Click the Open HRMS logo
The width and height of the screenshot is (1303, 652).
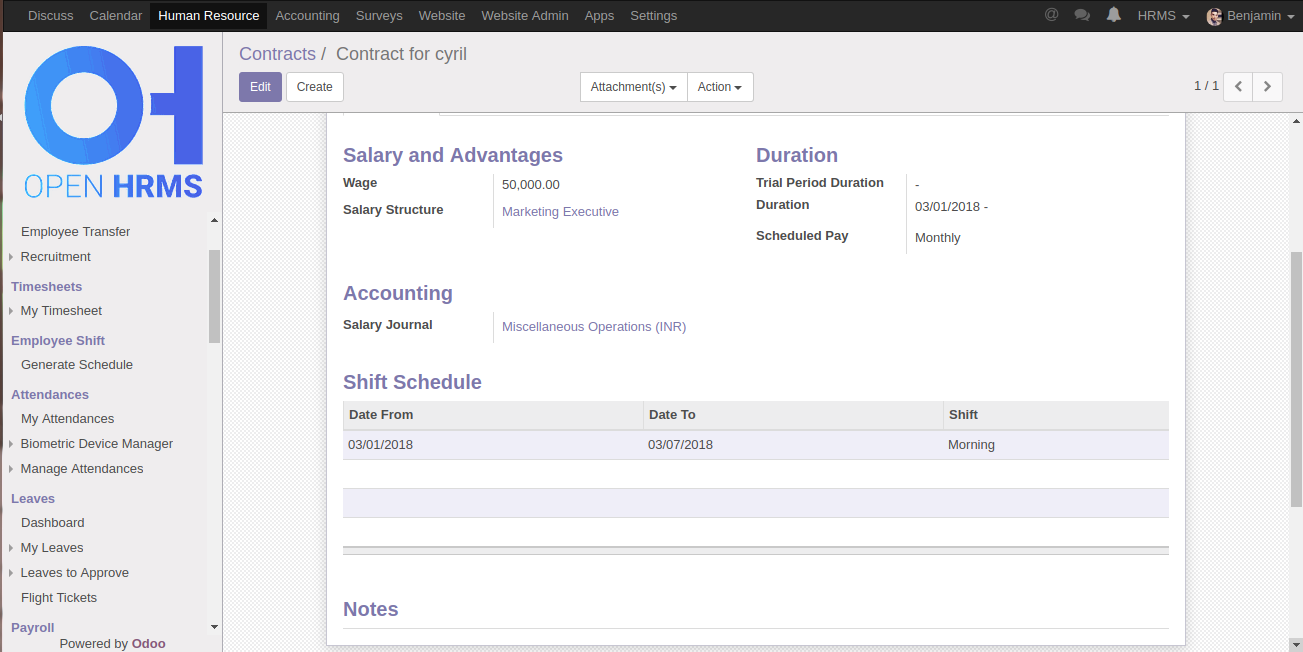pos(113,122)
